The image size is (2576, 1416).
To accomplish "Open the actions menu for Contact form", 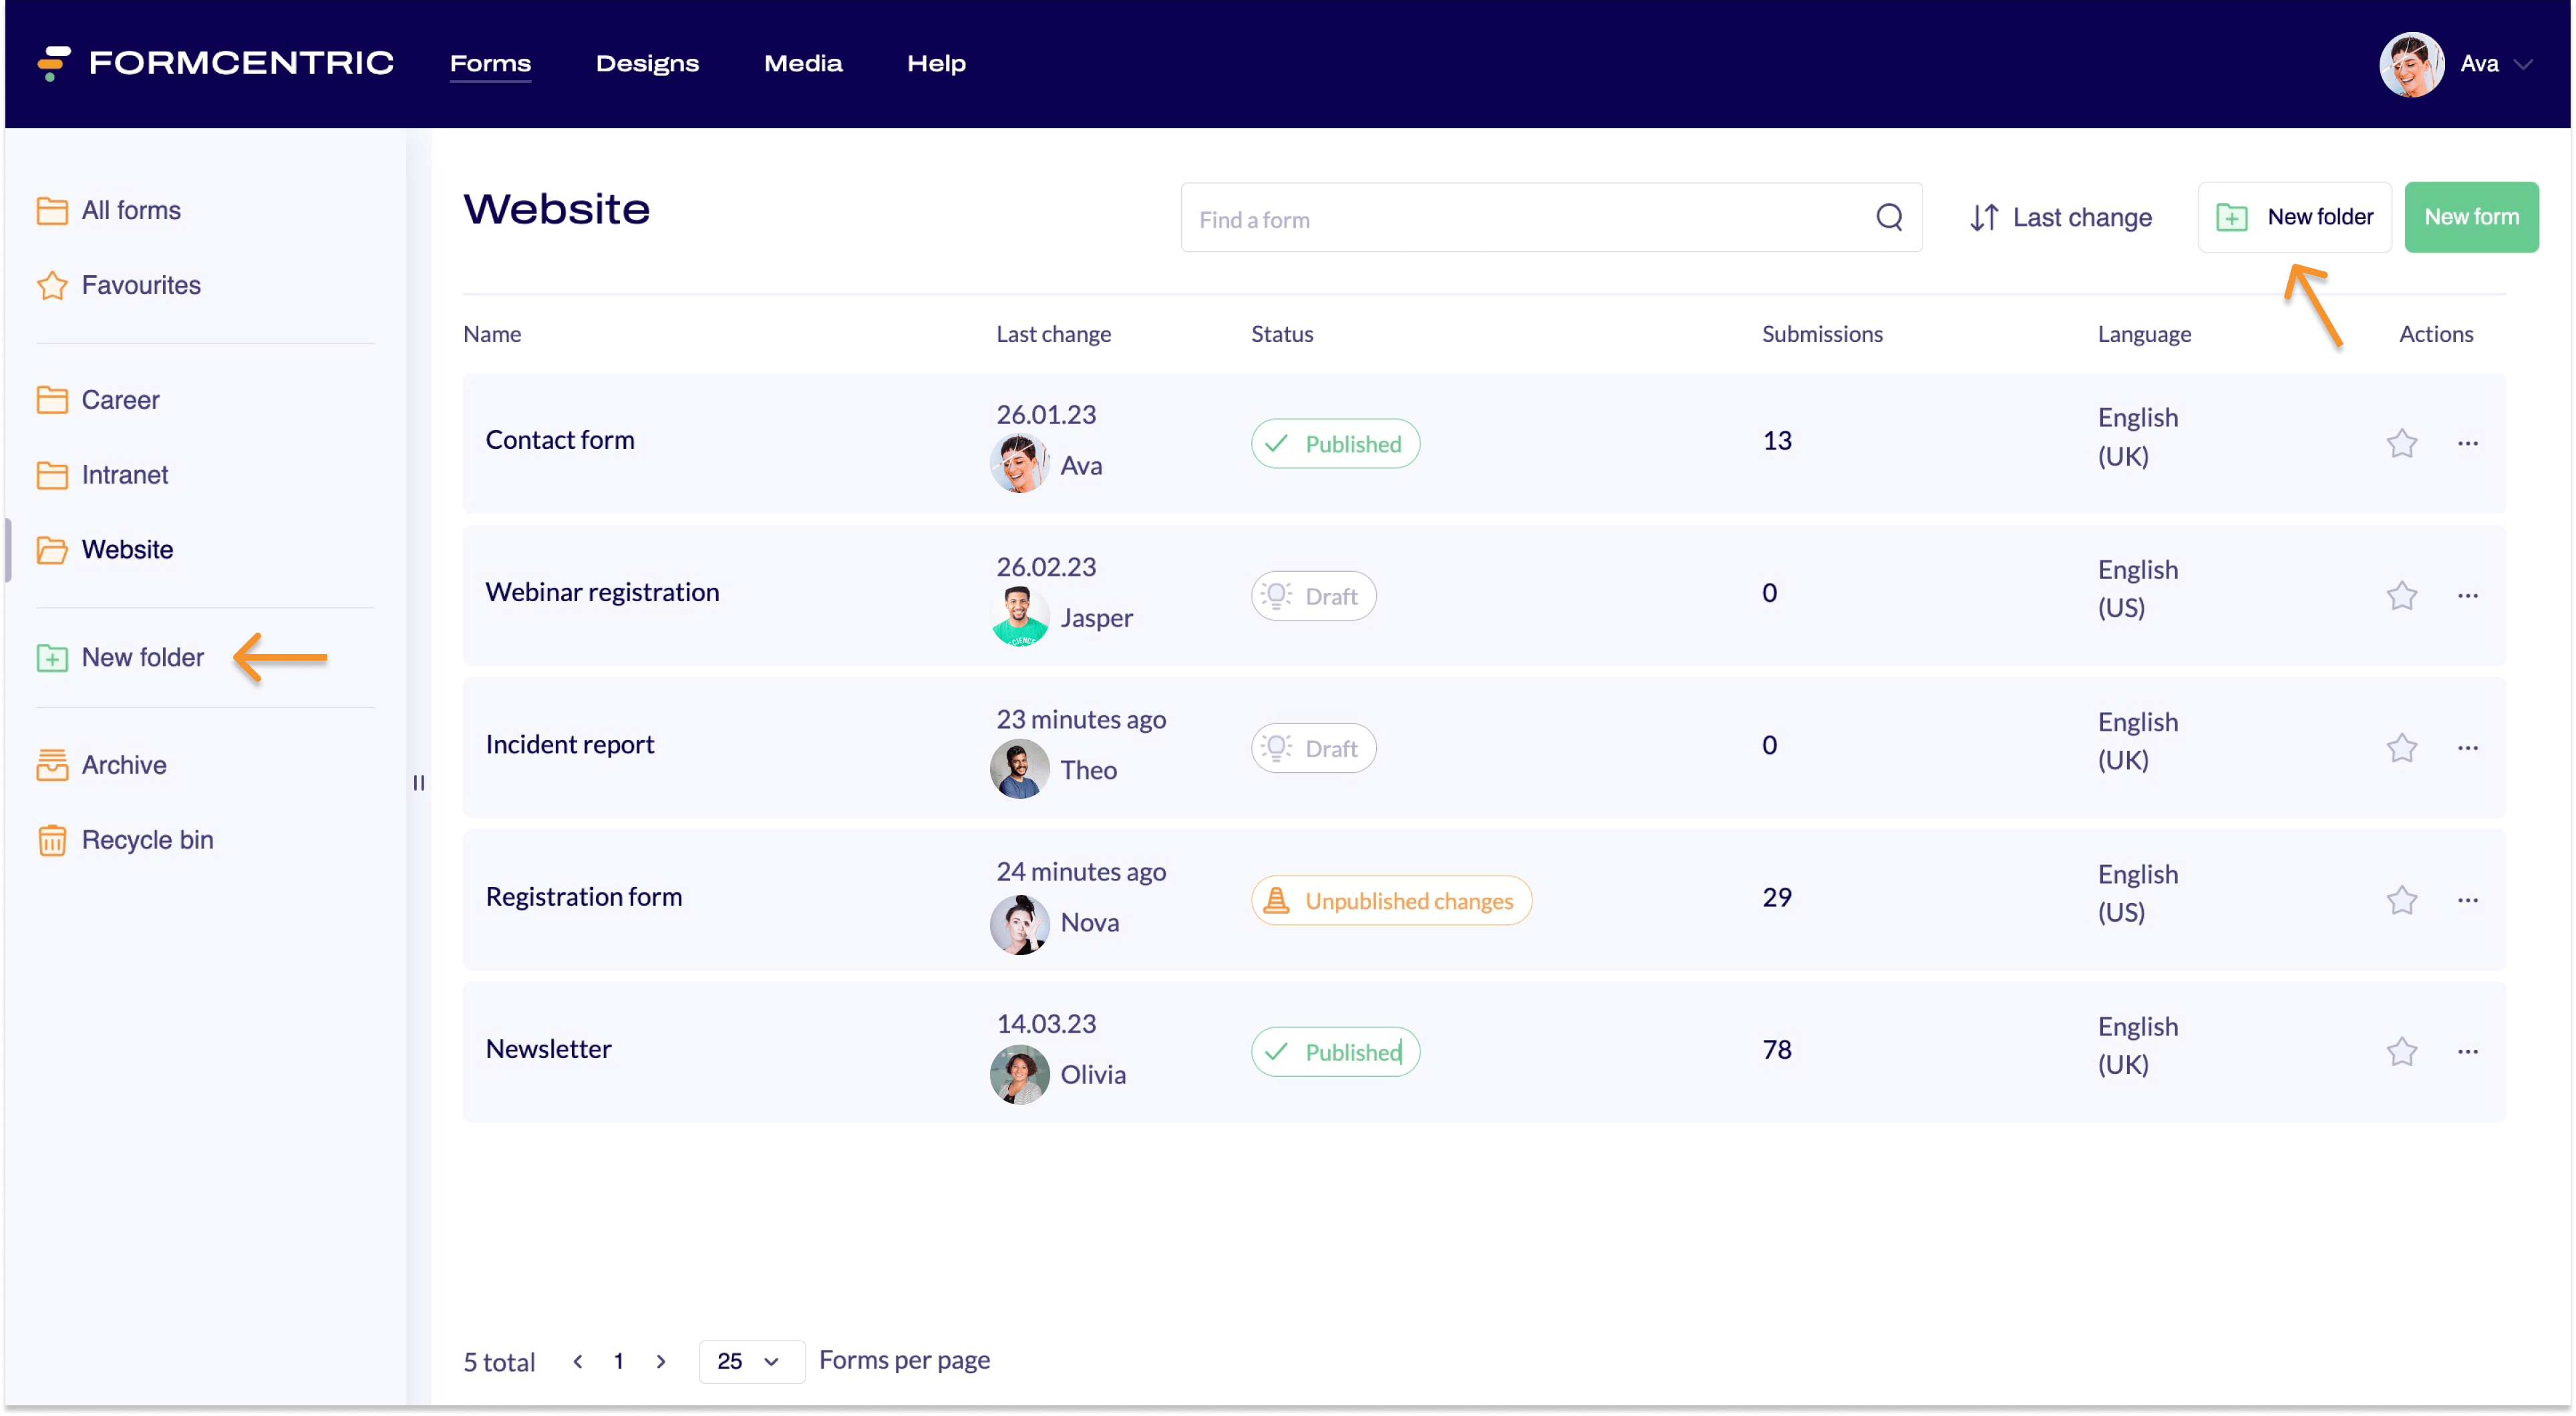I will (x=2468, y=443).
